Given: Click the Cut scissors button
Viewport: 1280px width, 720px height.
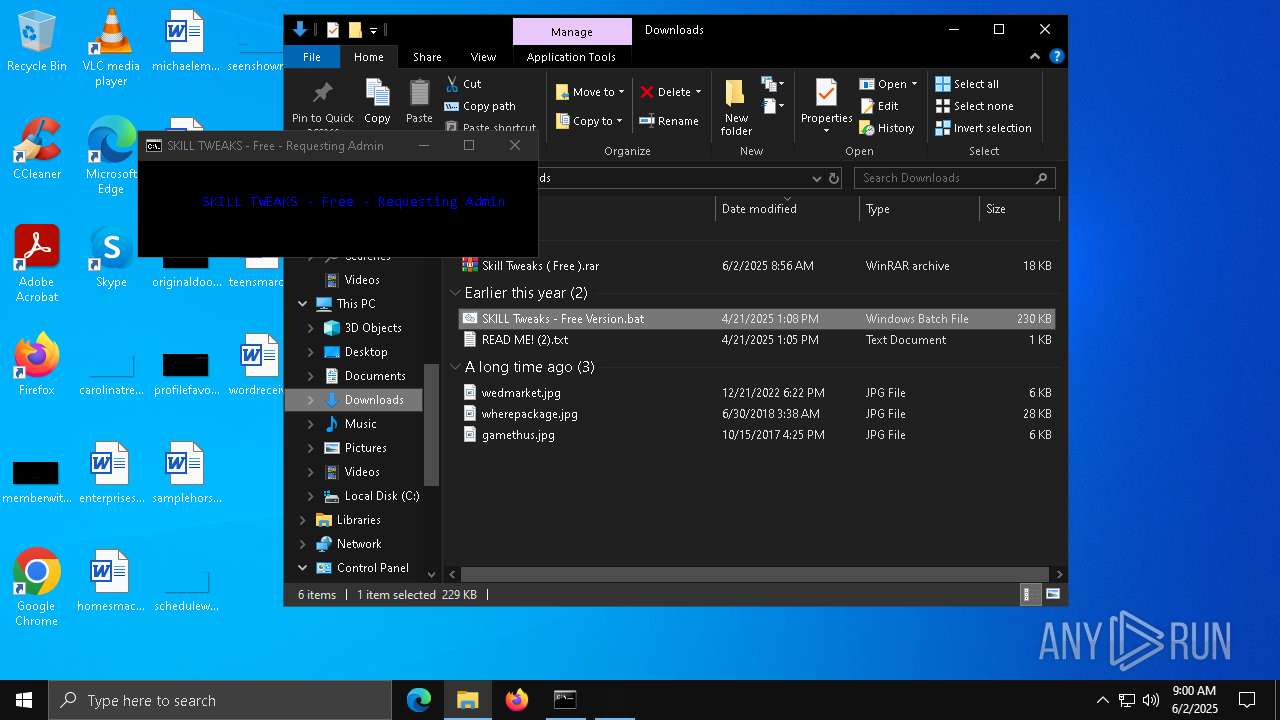Looking at the screenshot, I should [x=463, y=84].
